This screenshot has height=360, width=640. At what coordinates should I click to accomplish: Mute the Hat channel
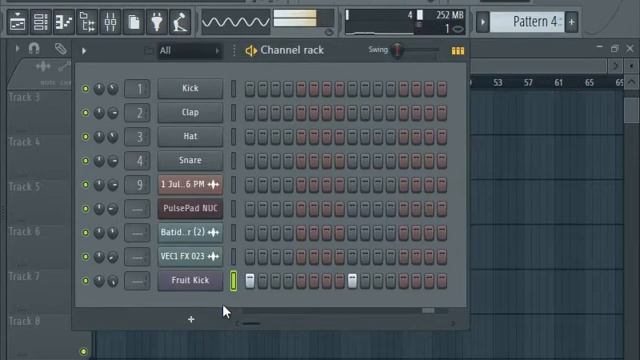click(85, 137)
